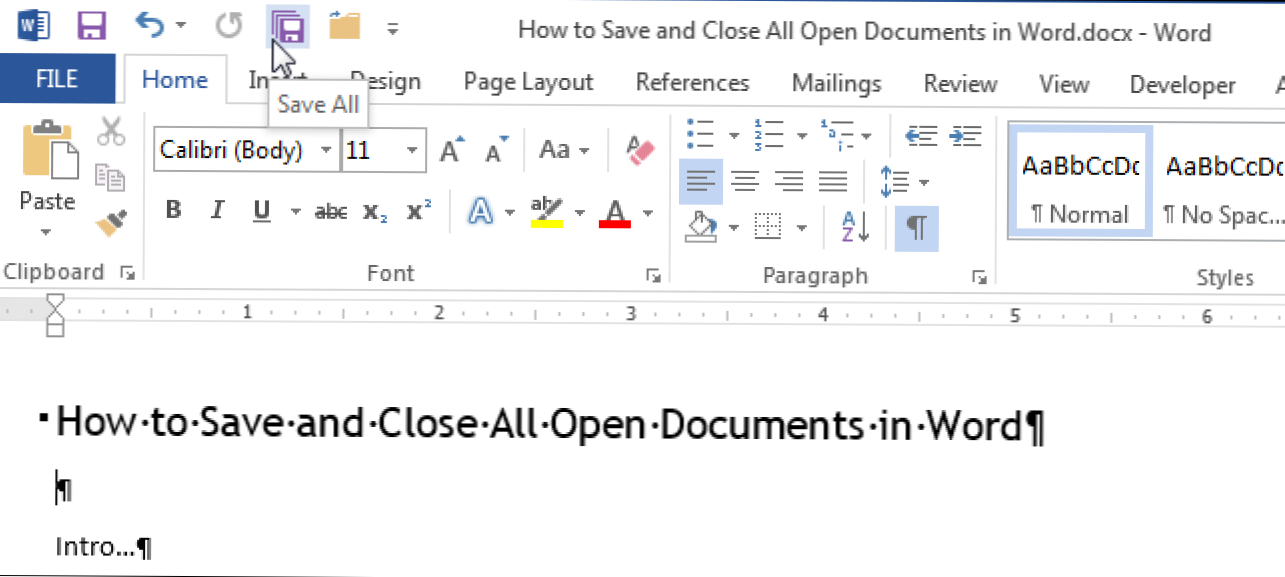
Task: Open the Font dialog launcher
Action: click(x=653, y=276)
